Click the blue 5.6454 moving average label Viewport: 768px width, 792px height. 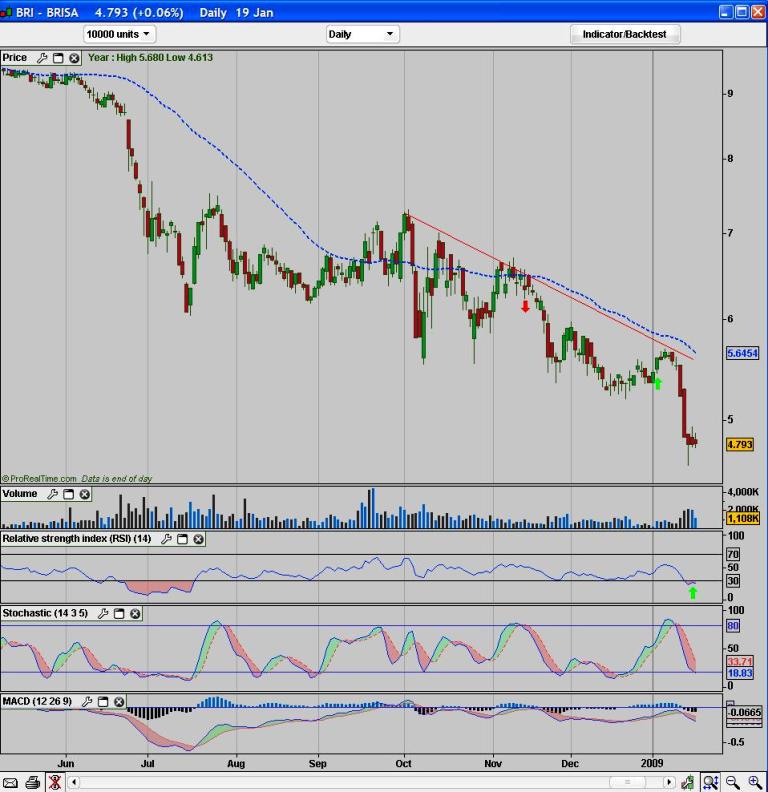[x=742, y=354]
